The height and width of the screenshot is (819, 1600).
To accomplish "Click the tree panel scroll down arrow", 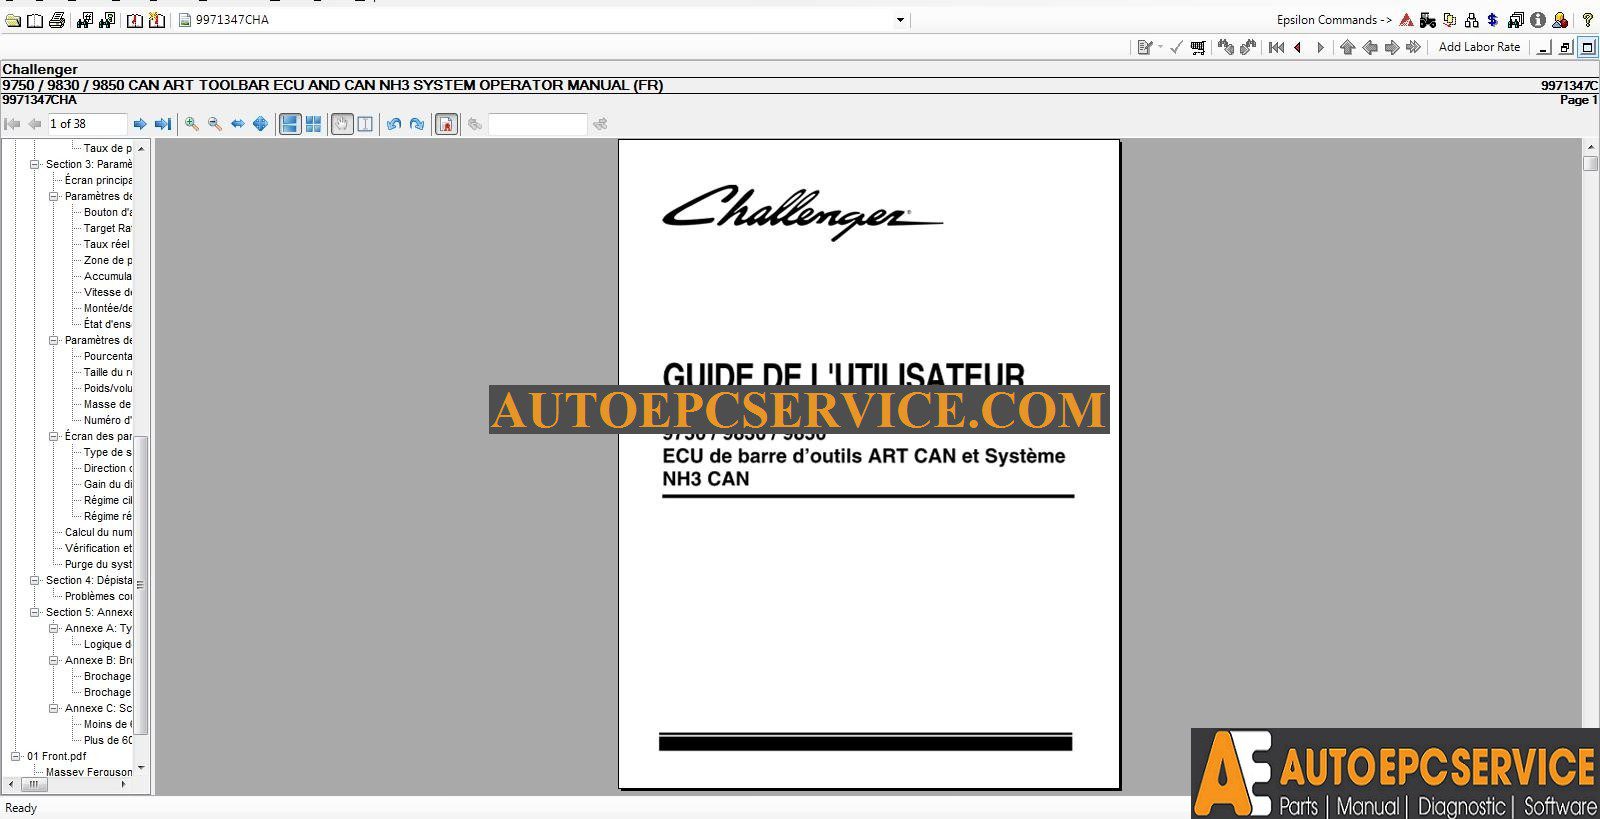I will click(141, 768).
